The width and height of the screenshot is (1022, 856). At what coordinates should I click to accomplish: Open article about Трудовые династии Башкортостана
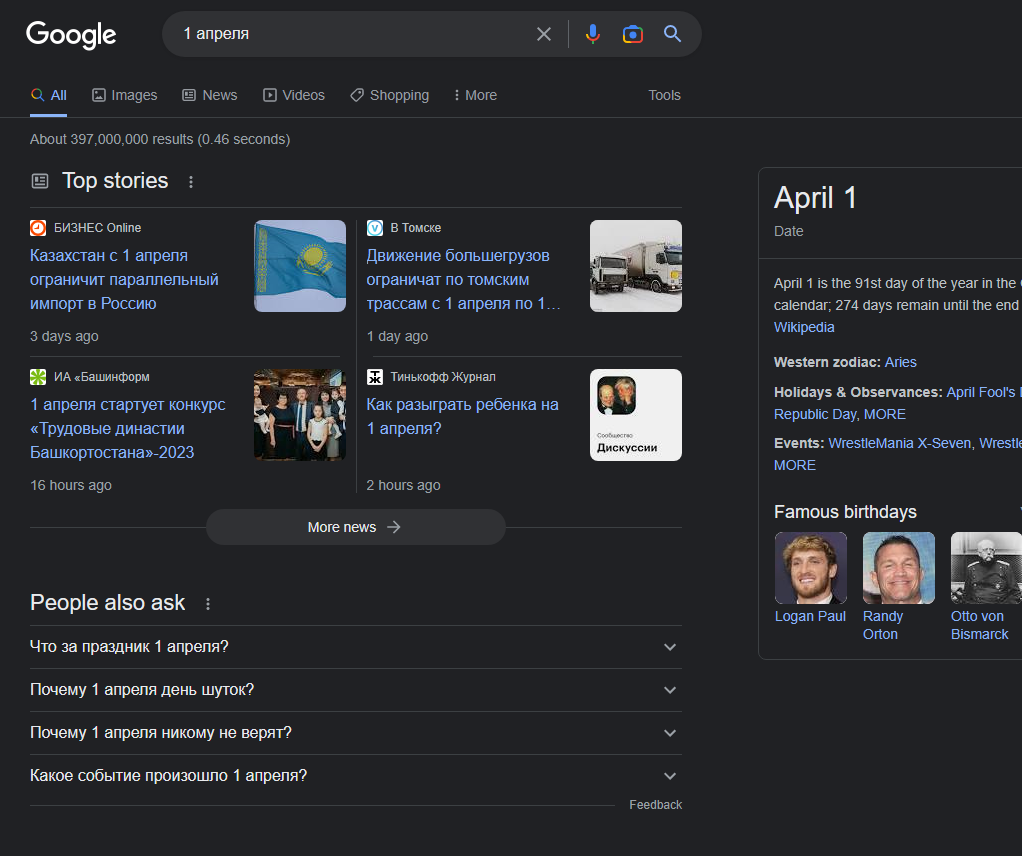128,428
